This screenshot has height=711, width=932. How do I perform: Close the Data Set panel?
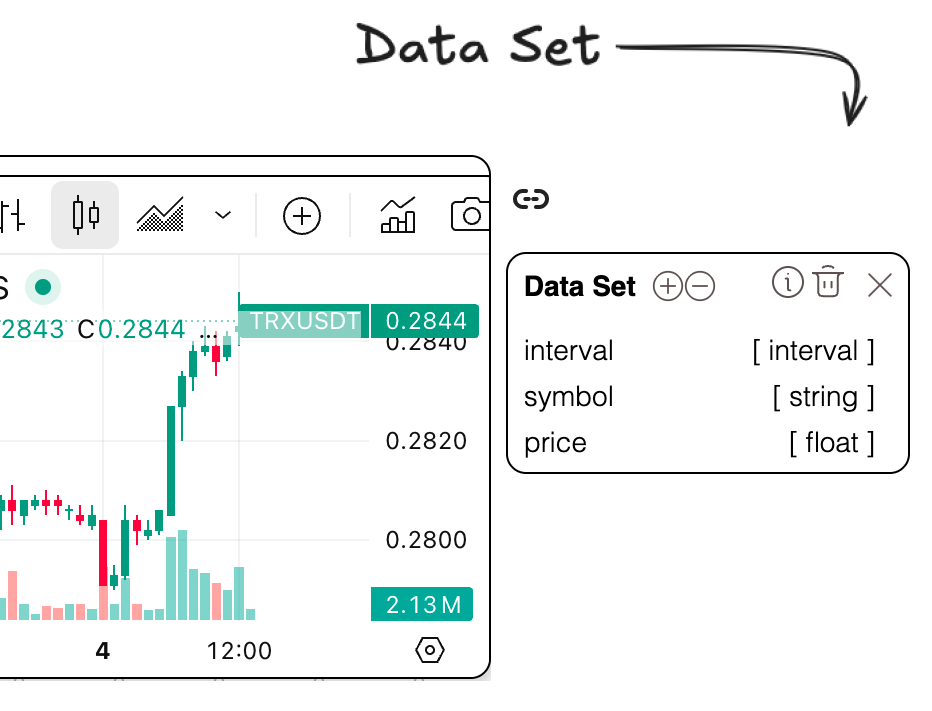[x=880, y=286]
